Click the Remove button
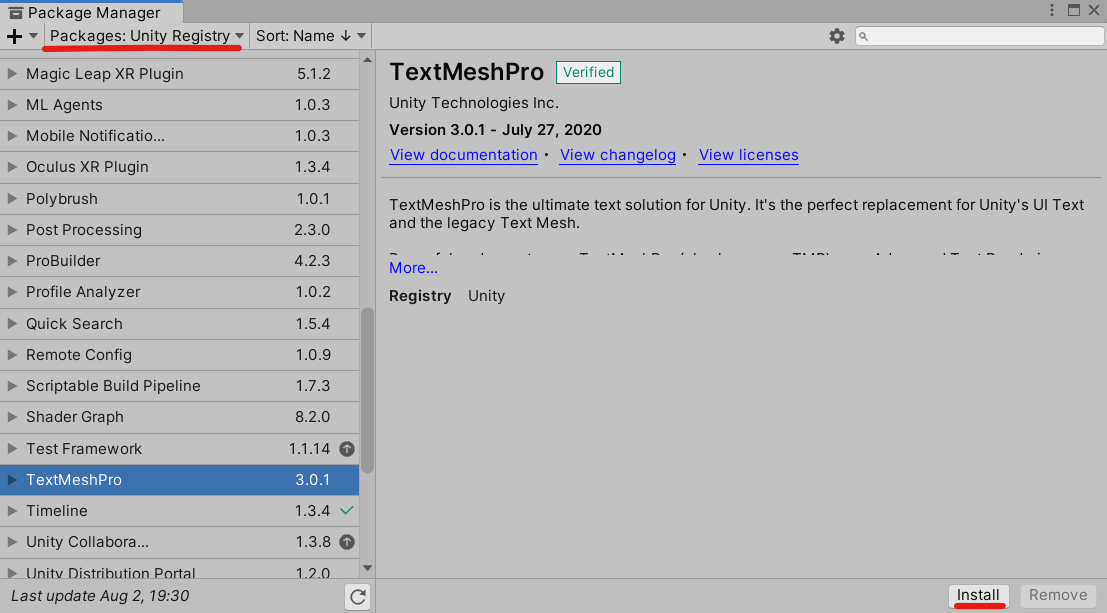This screenshot has width=1107, height=613. [x=1058, y=594]
